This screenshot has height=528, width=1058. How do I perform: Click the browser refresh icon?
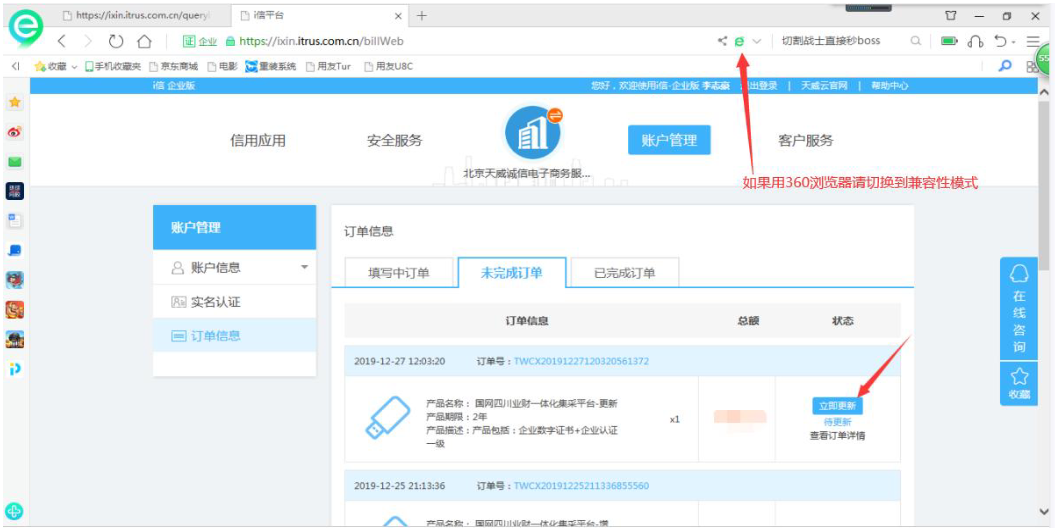coord(116,41)
